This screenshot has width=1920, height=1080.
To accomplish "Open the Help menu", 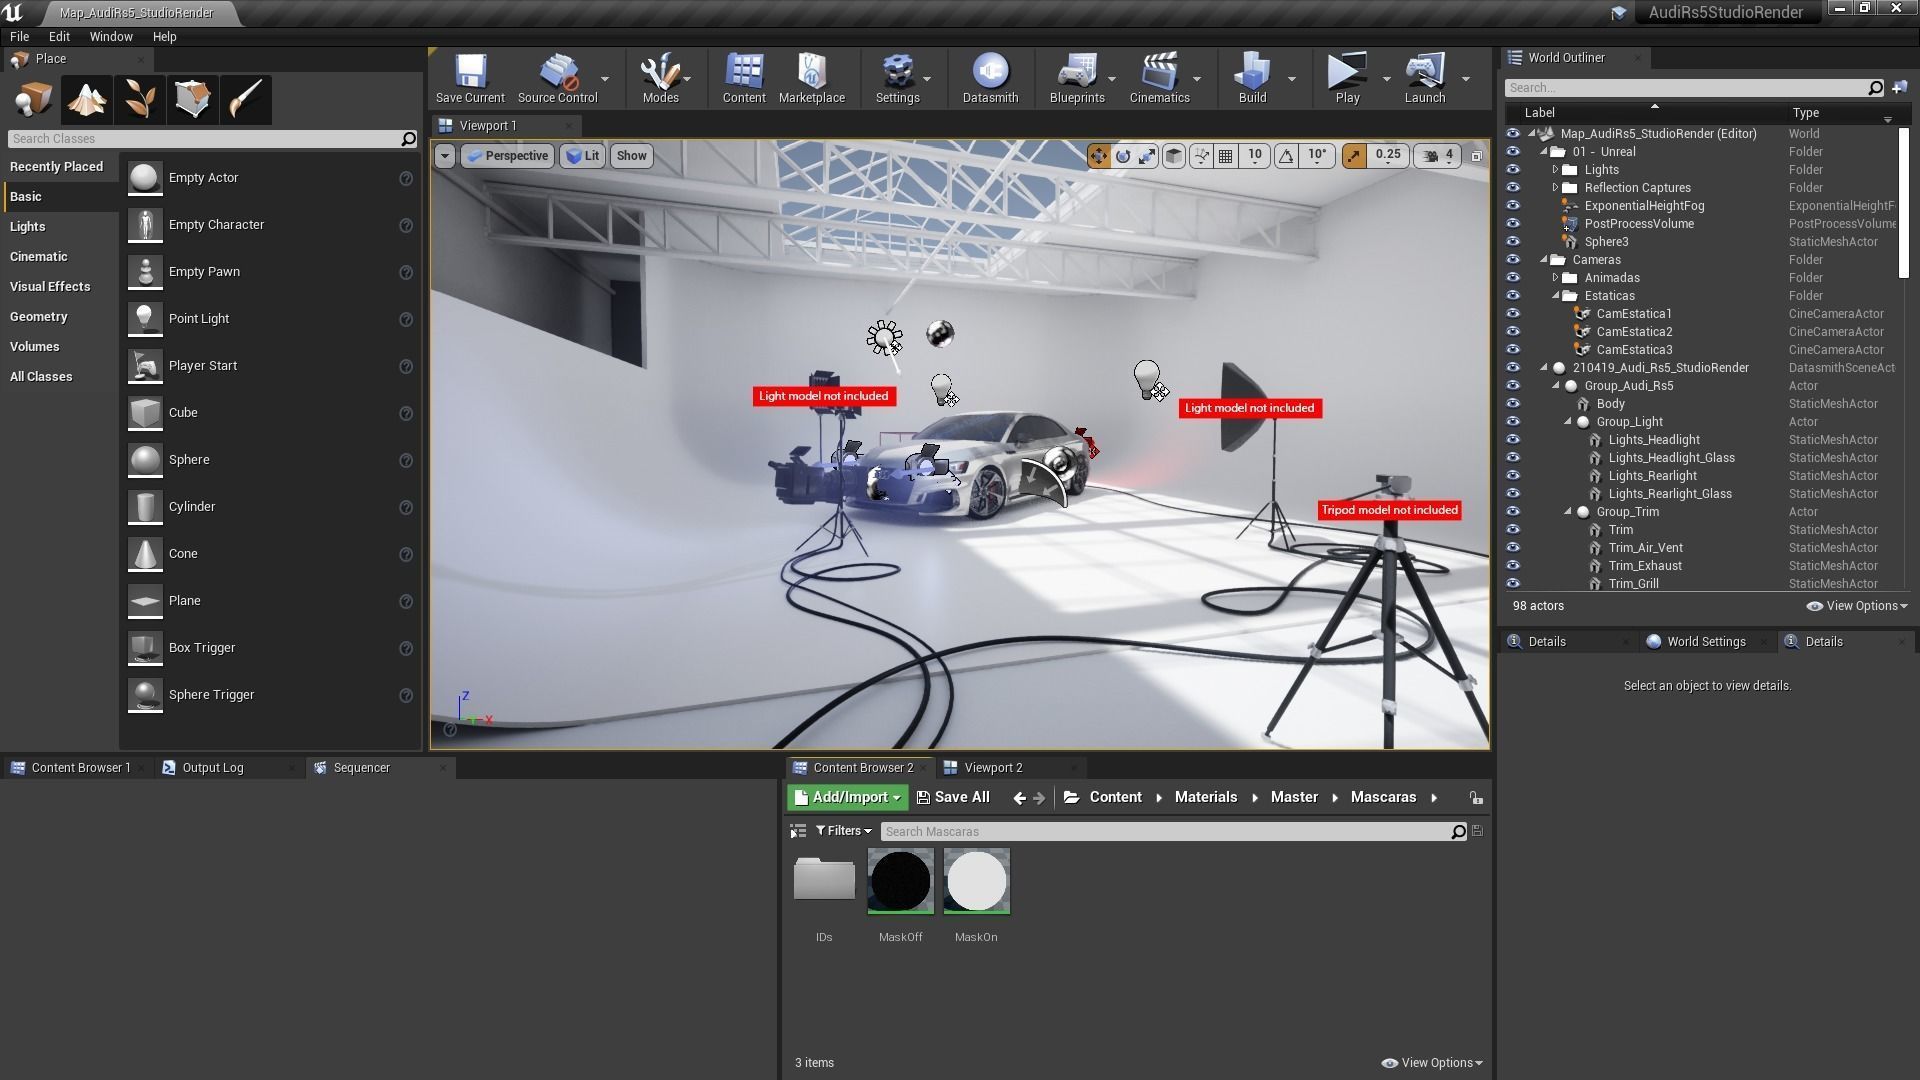I will point(164,37).
